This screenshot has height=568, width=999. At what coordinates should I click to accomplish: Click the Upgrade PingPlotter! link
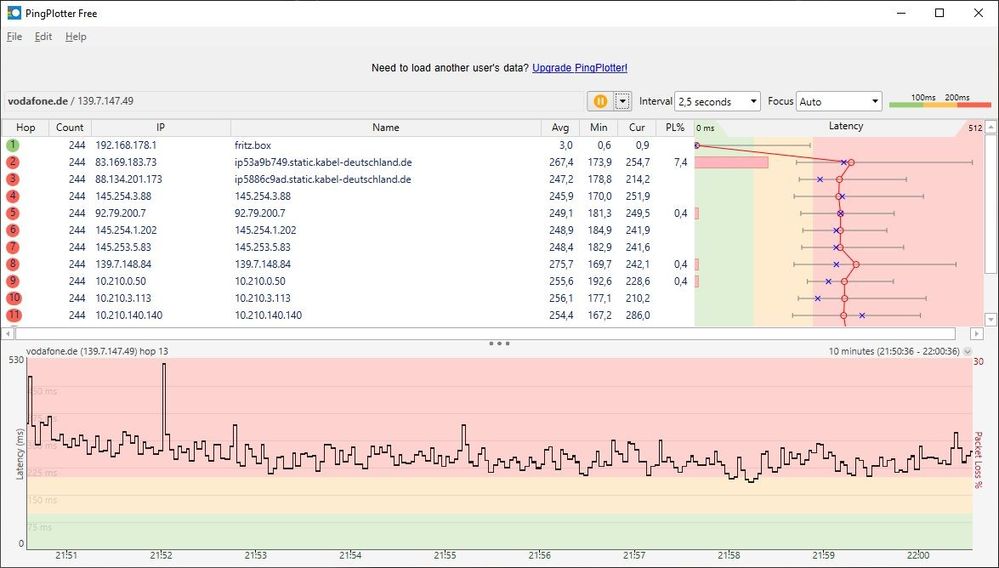click(580, 68)
